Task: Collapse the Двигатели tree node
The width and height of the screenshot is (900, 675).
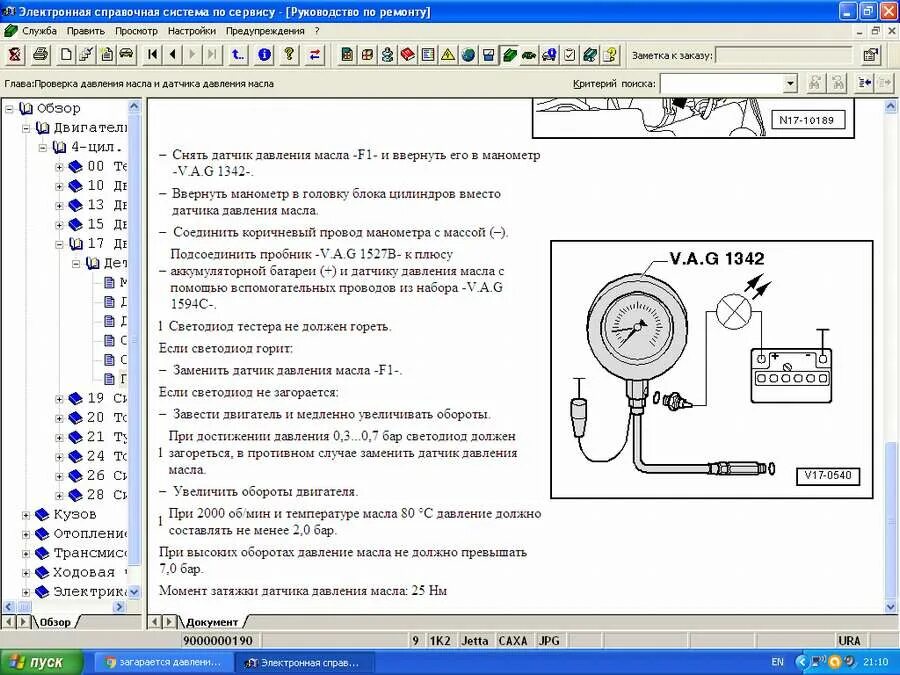Action: 26,128
